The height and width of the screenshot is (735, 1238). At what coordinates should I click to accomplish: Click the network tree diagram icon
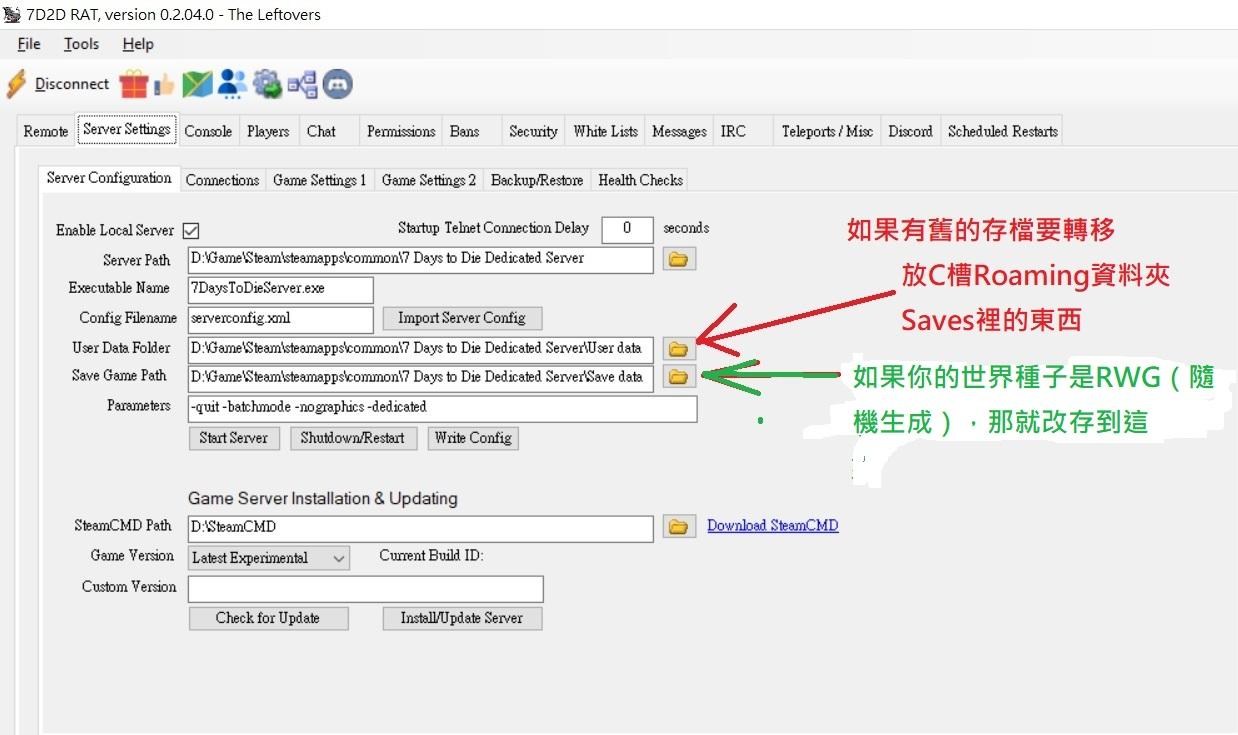click(302, 84)
